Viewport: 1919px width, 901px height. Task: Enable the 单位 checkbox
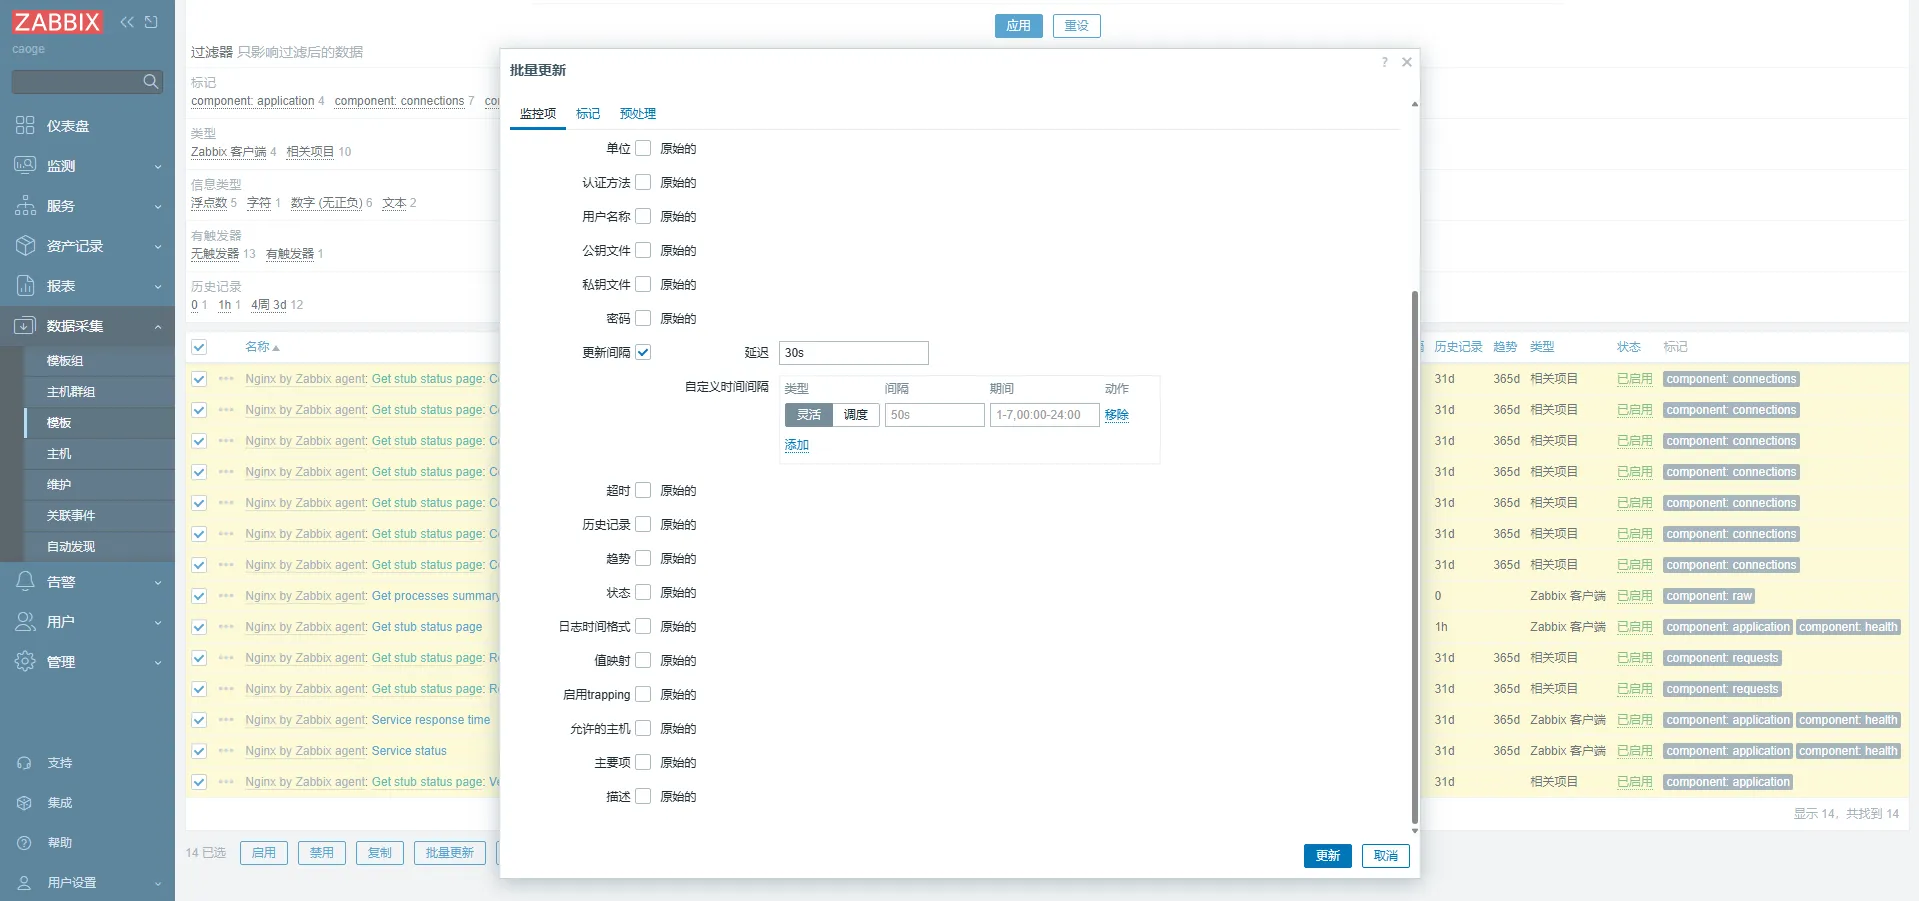coord(643,148)
